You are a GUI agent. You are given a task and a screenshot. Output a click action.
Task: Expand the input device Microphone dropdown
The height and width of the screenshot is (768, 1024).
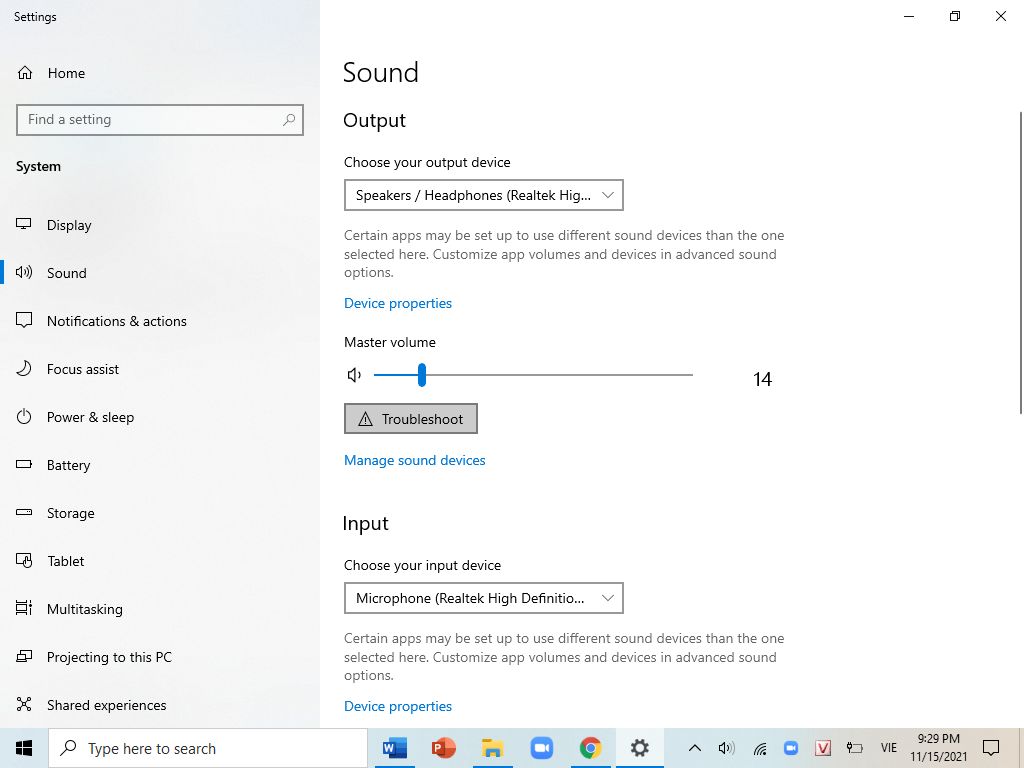point(483,598)
